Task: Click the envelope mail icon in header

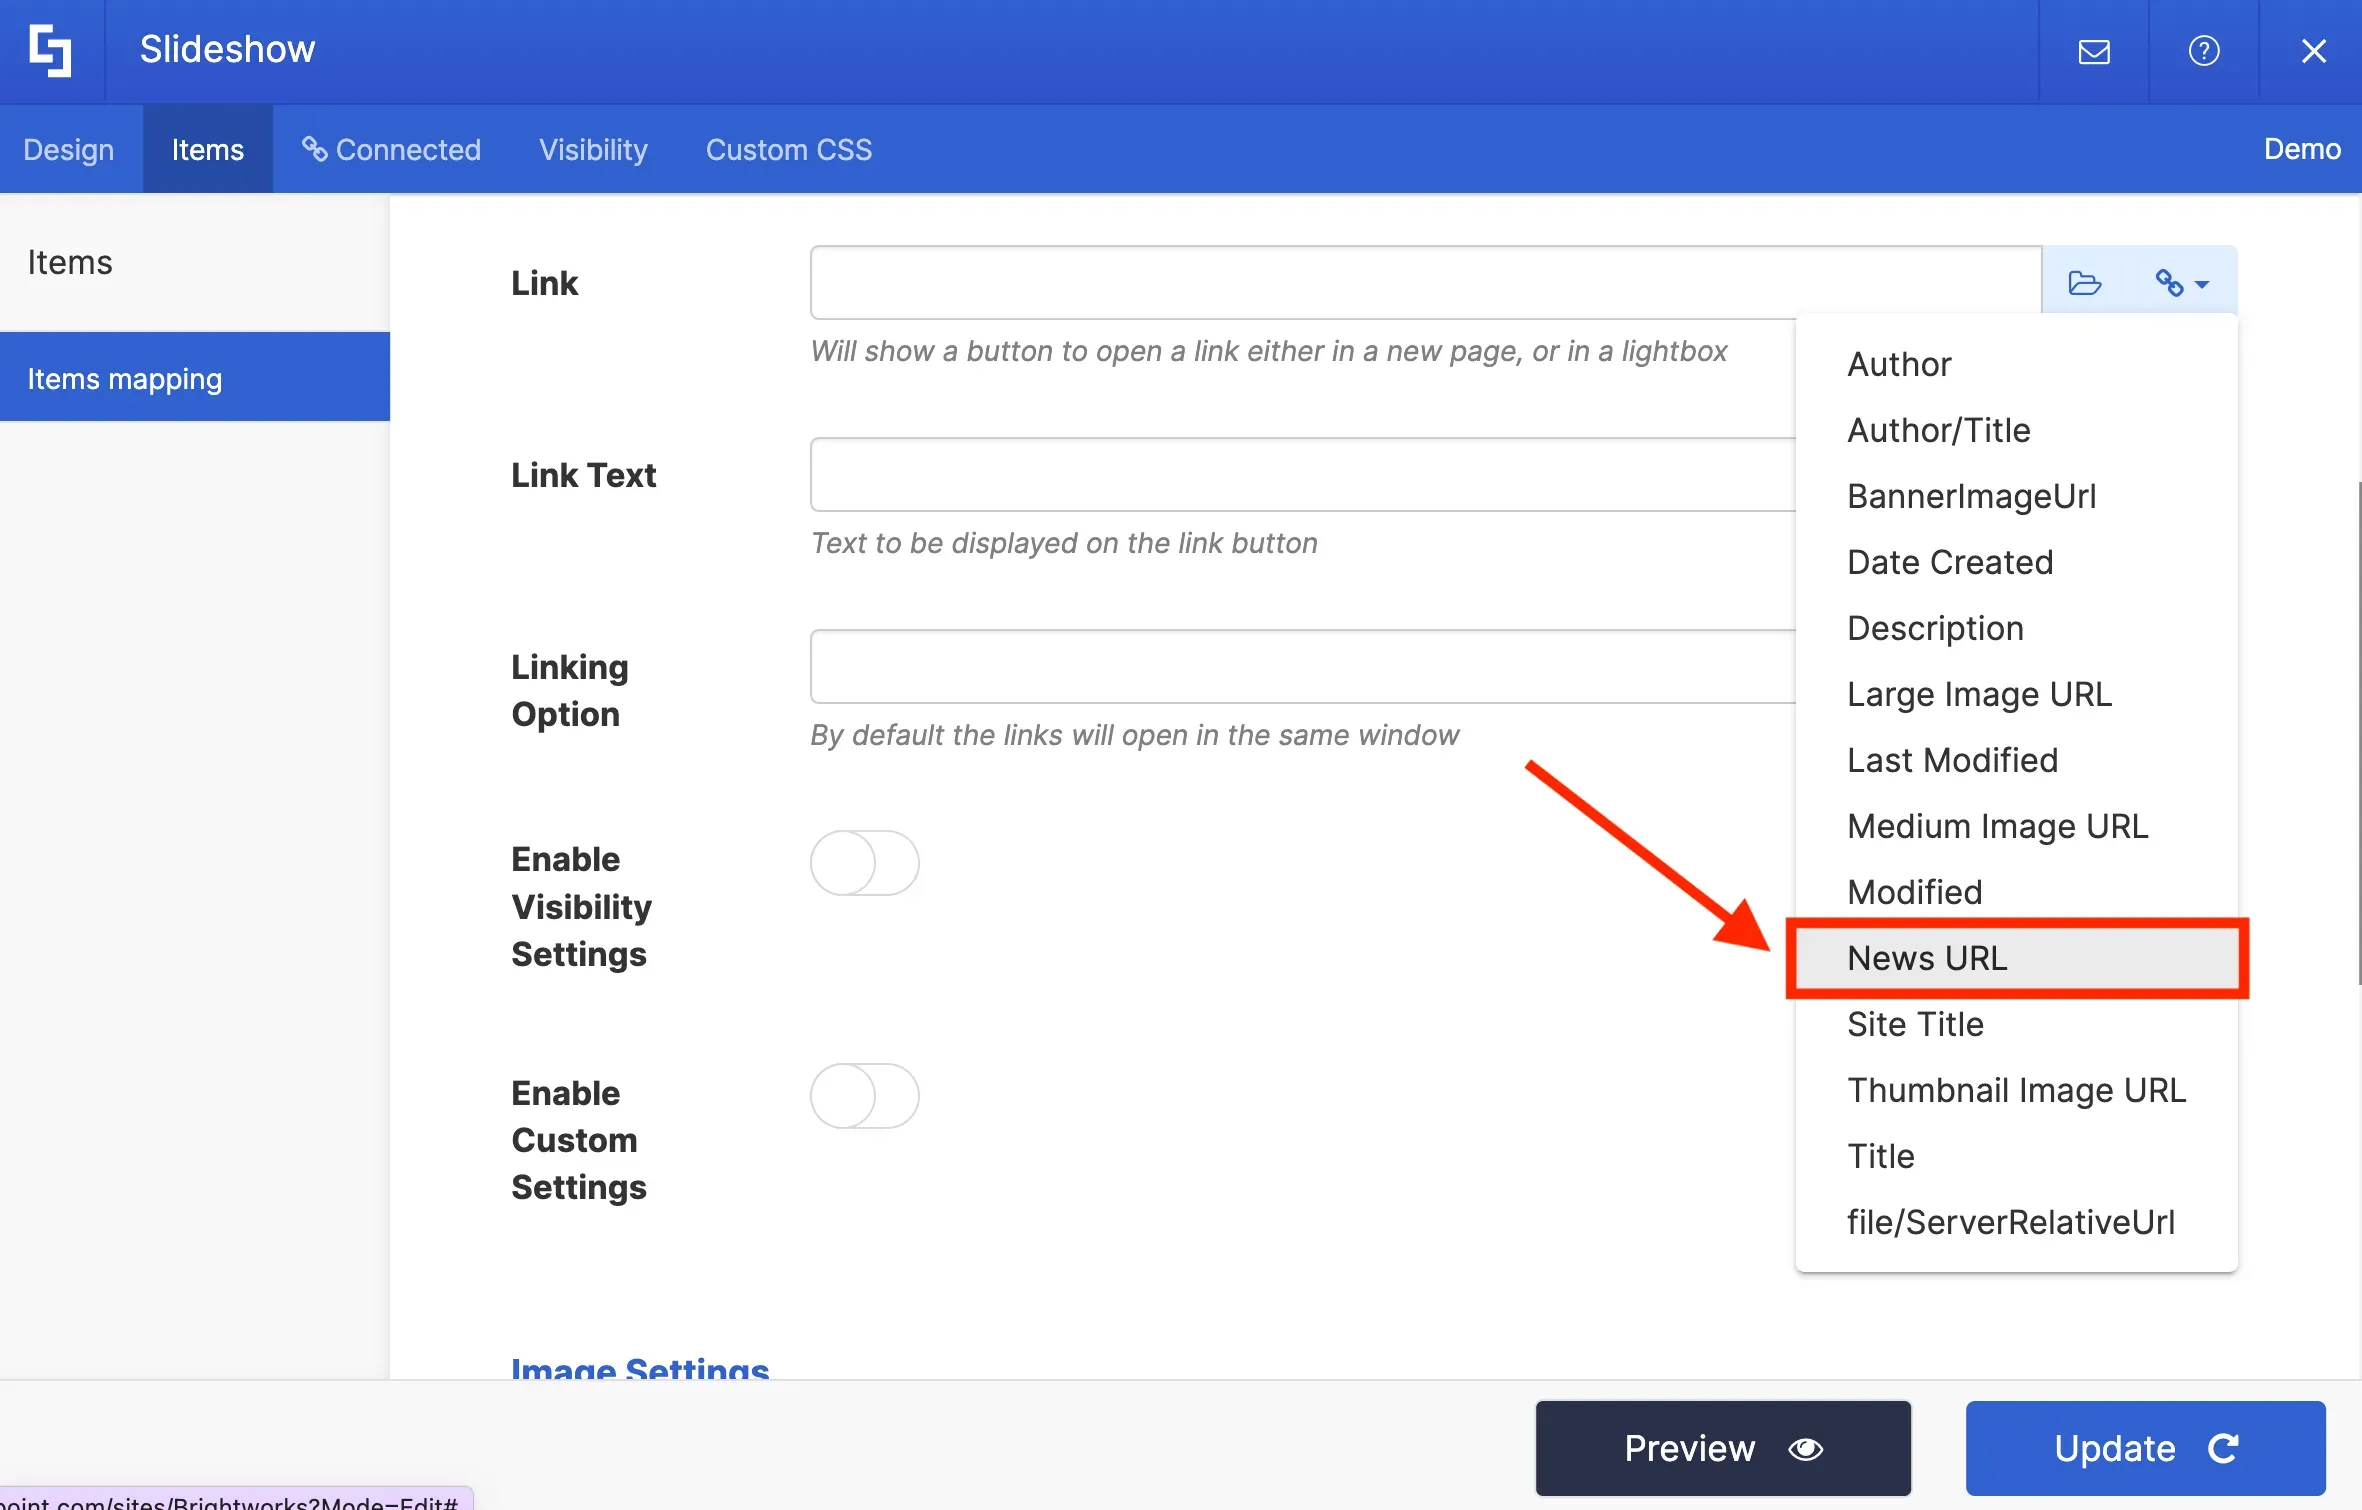Action: 2093,51
